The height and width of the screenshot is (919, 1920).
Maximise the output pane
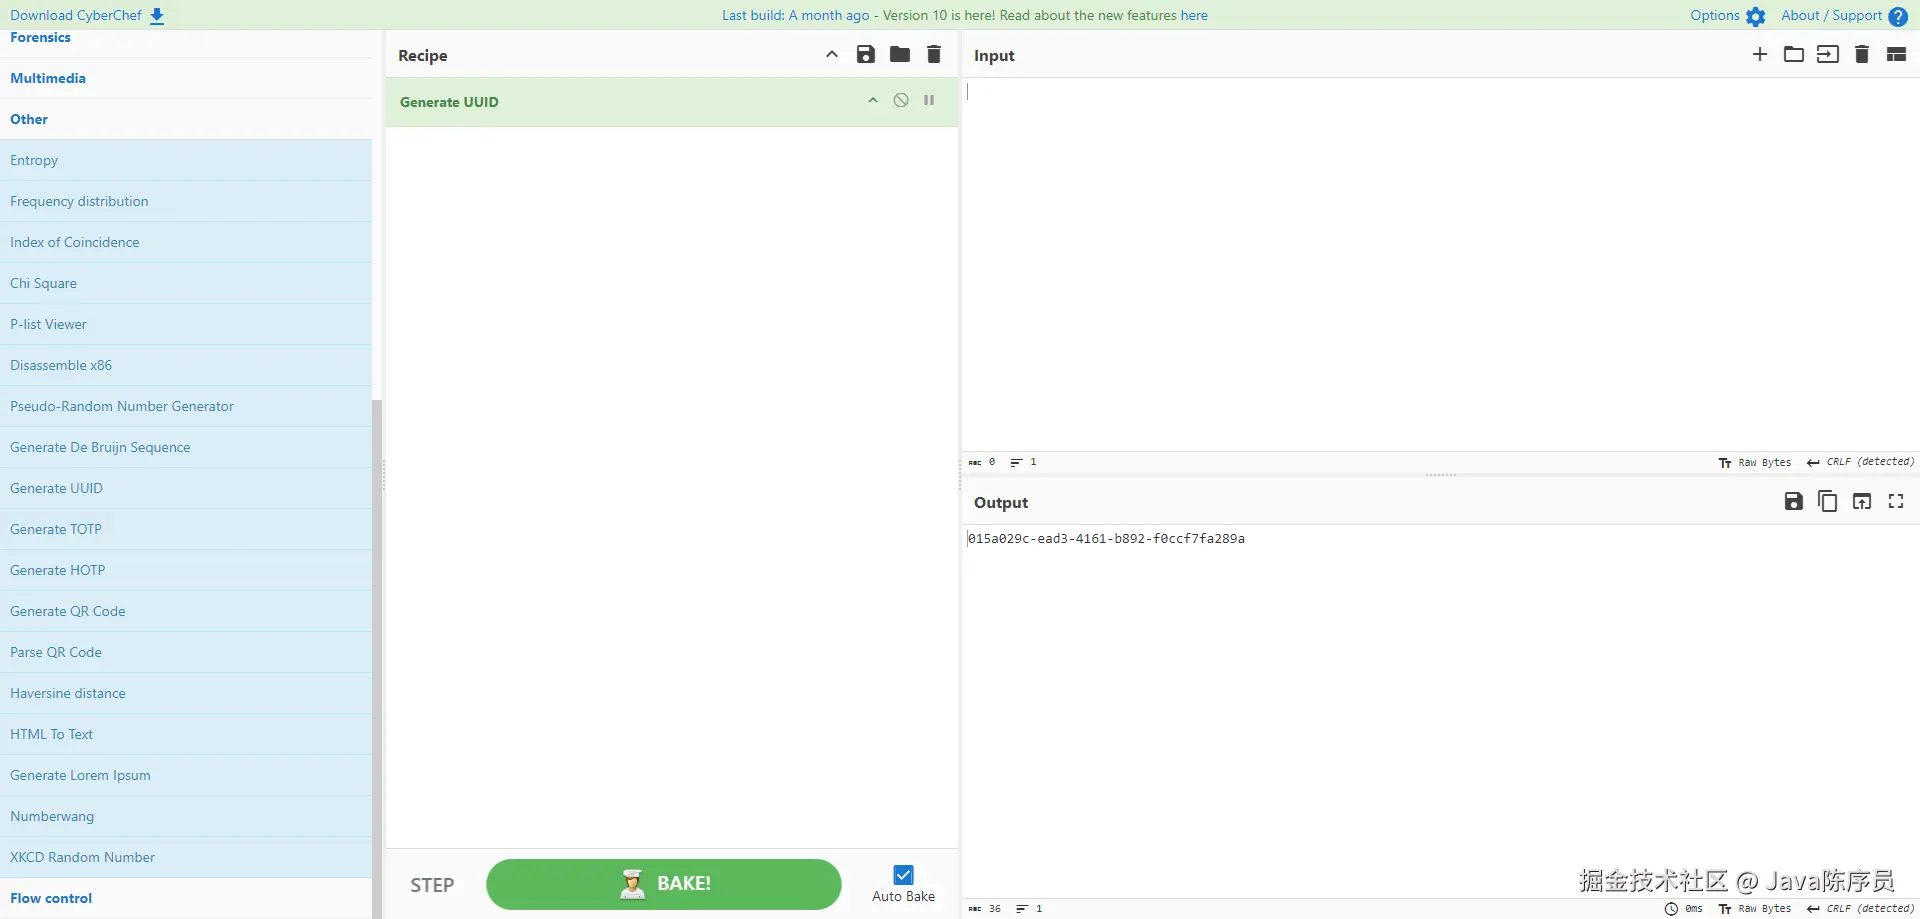(x=1896, y=502)
